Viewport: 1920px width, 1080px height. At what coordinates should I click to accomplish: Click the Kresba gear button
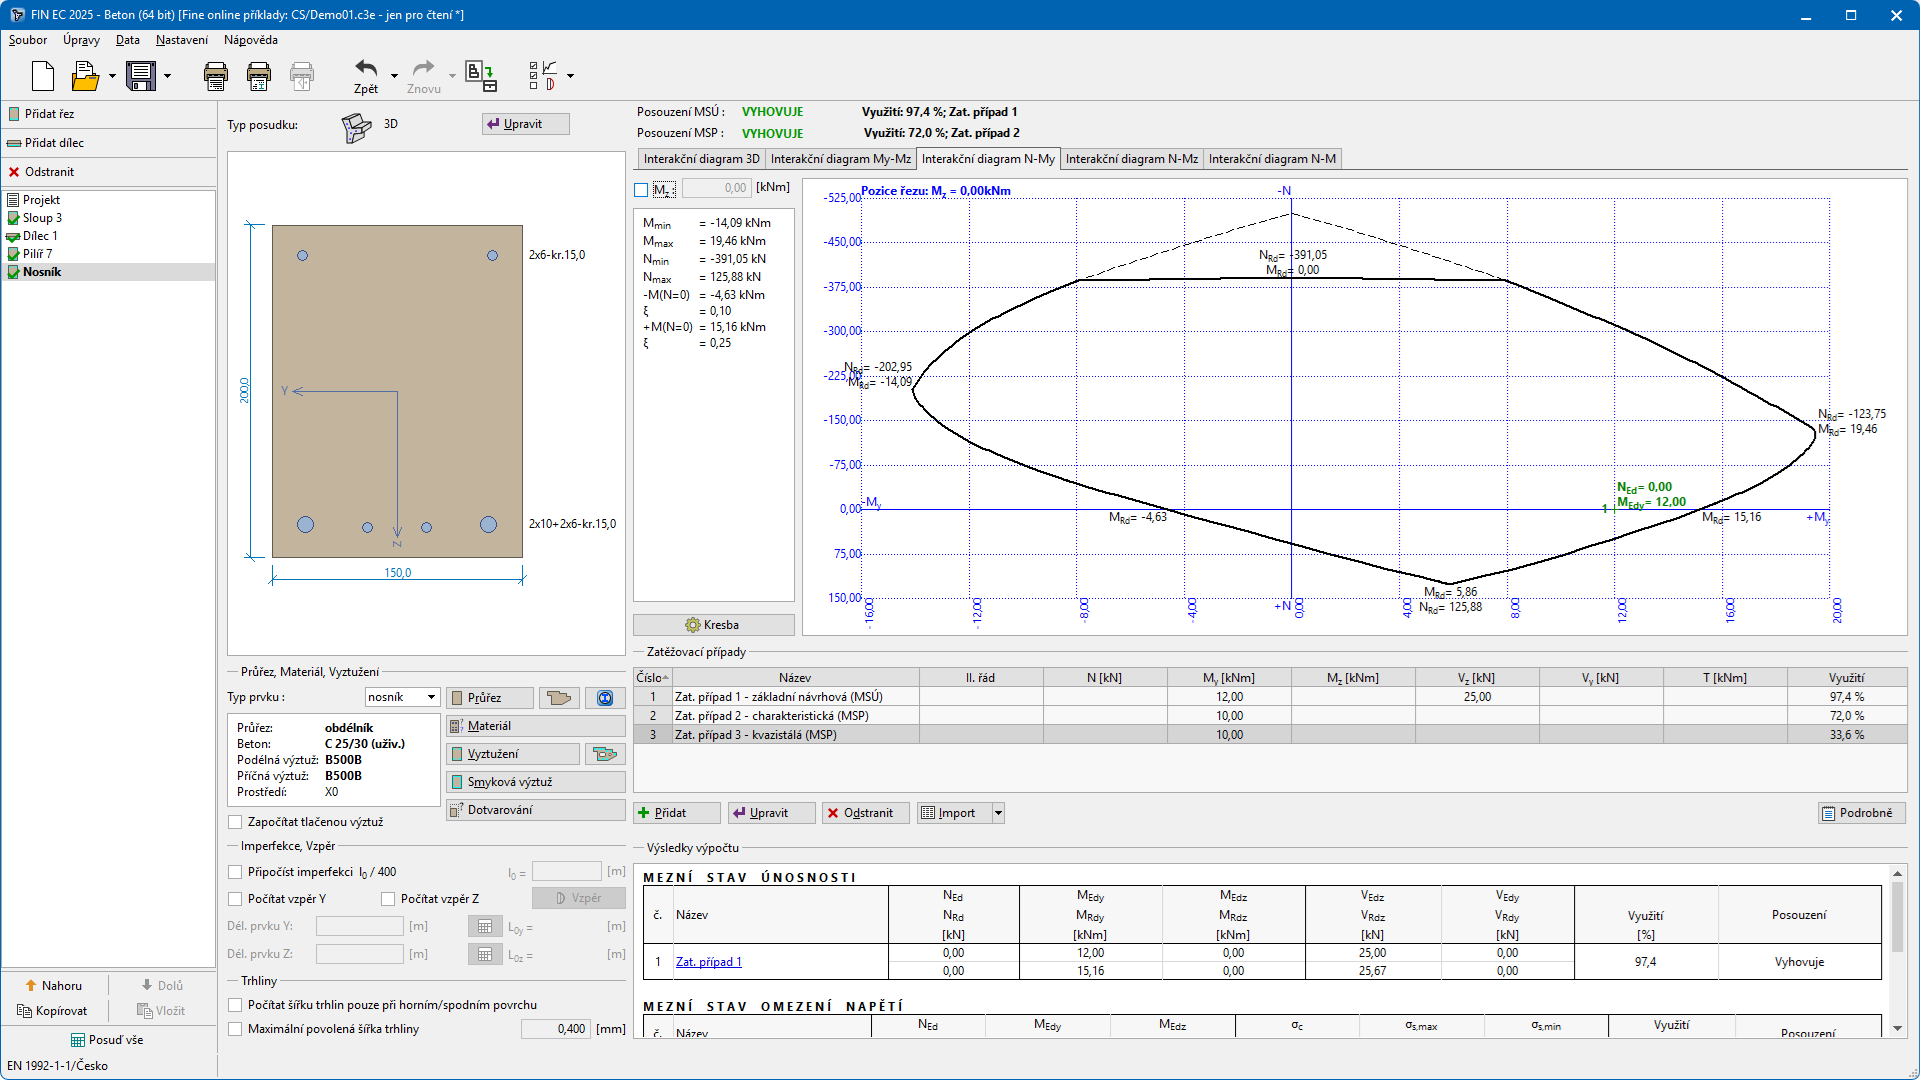tap(713, 625)
